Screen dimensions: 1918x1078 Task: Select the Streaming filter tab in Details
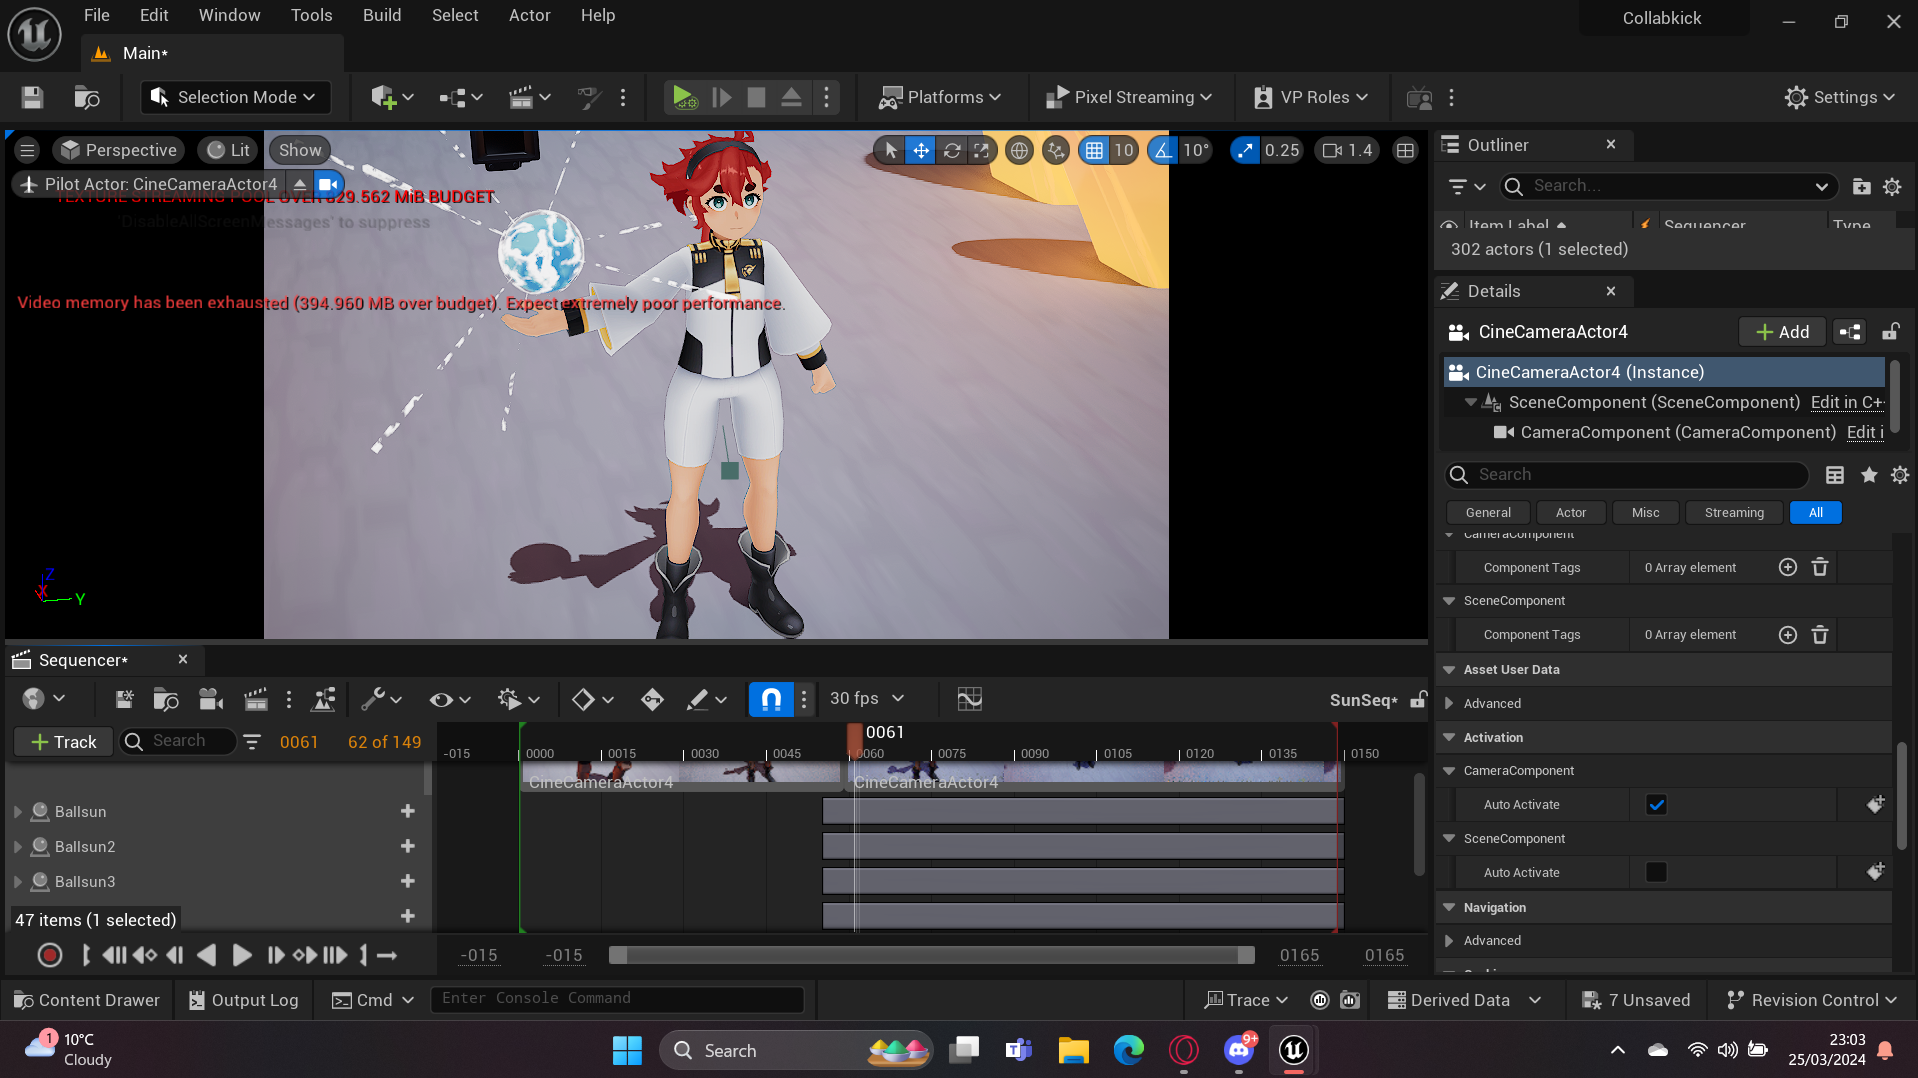(x=1734, y=512)
